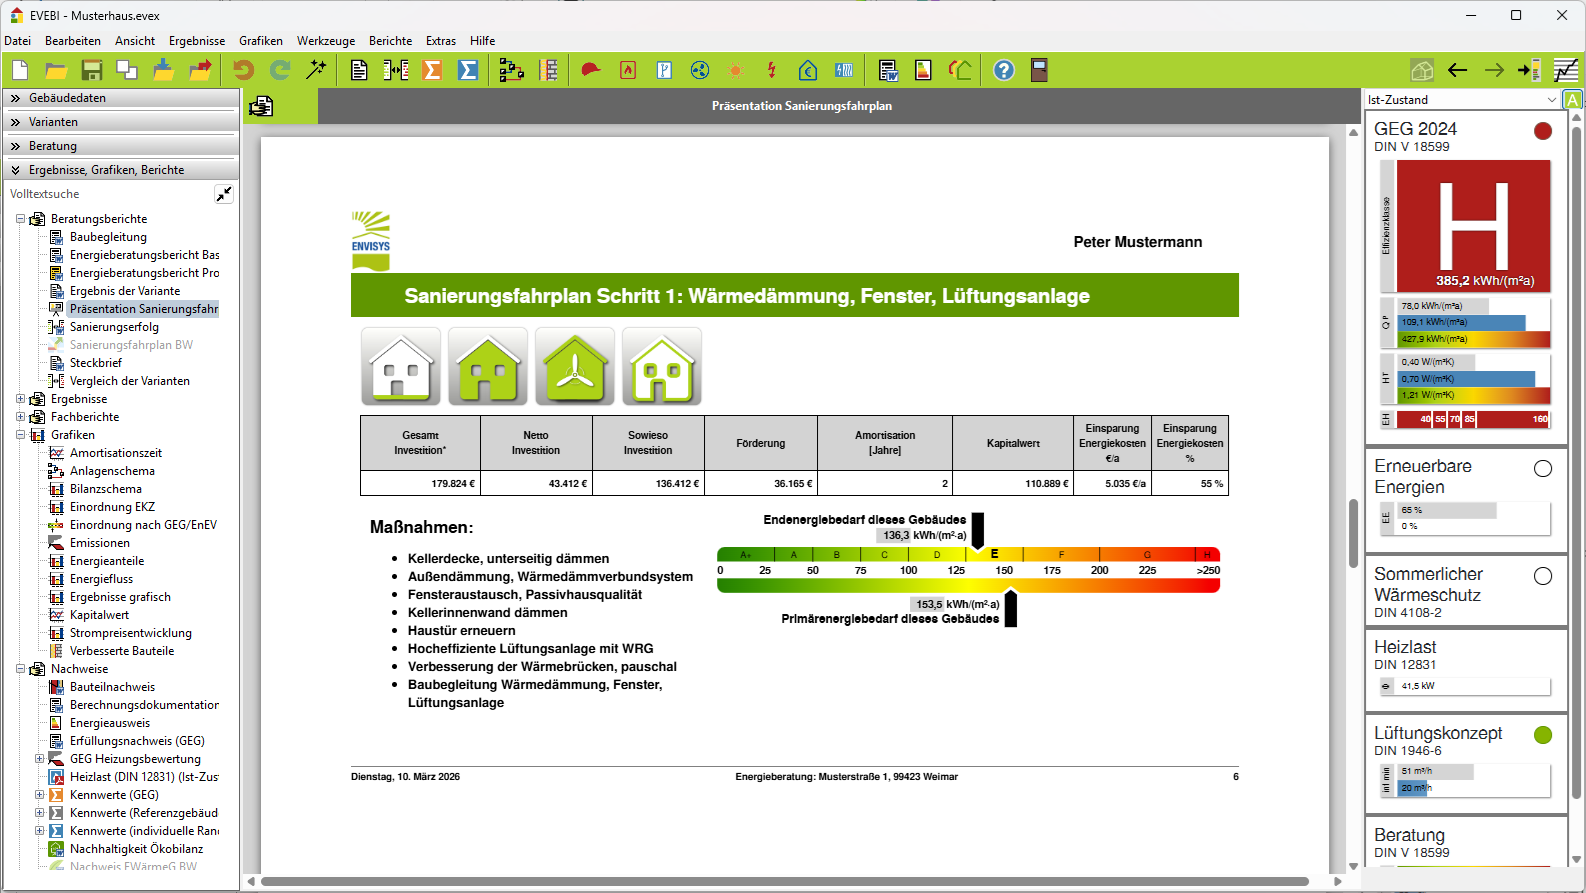This screenshot has width=1586, height=893.
Task: Click the orange sigma toolbar icon
Action: point(432,70)
